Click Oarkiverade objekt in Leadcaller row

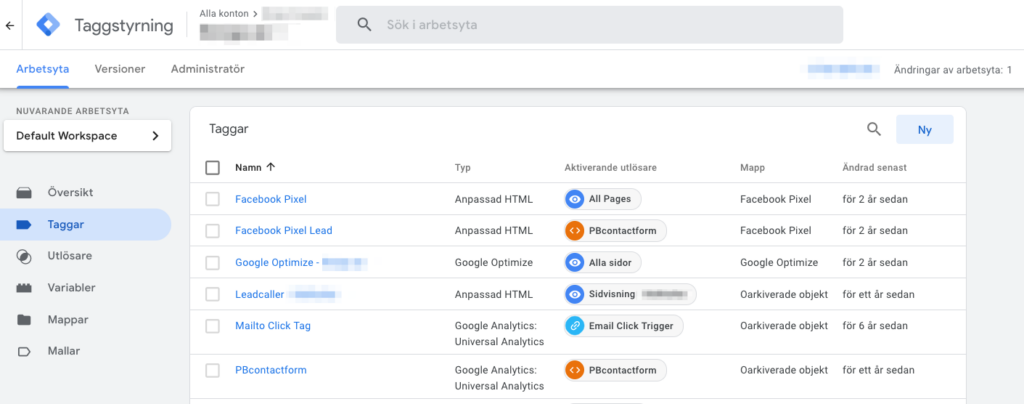(x=784, y=294)
